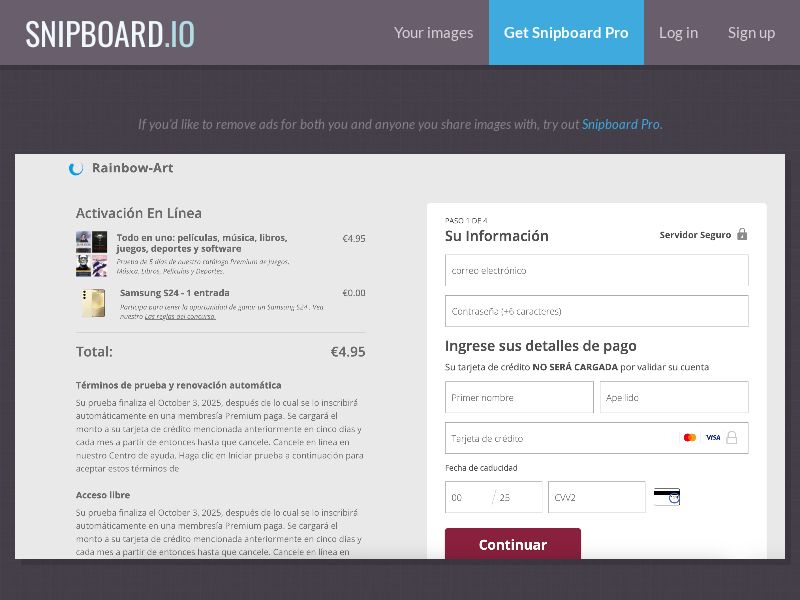The height and width of the screenshot is (600, 800).
Task: Focus the correo electrónico field
Action: tap(596, 271)
